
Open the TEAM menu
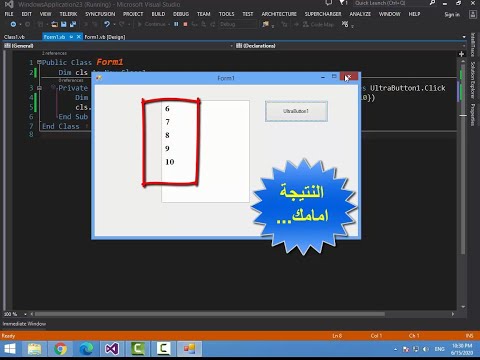[x=203, y=14]
